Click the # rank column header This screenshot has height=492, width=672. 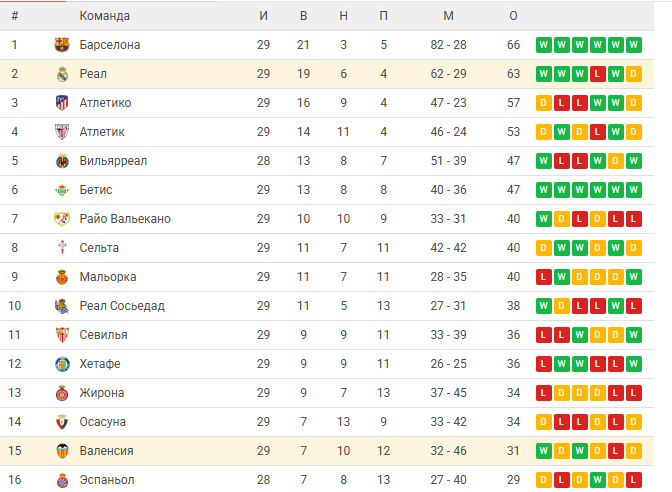(x=15, y=16)
